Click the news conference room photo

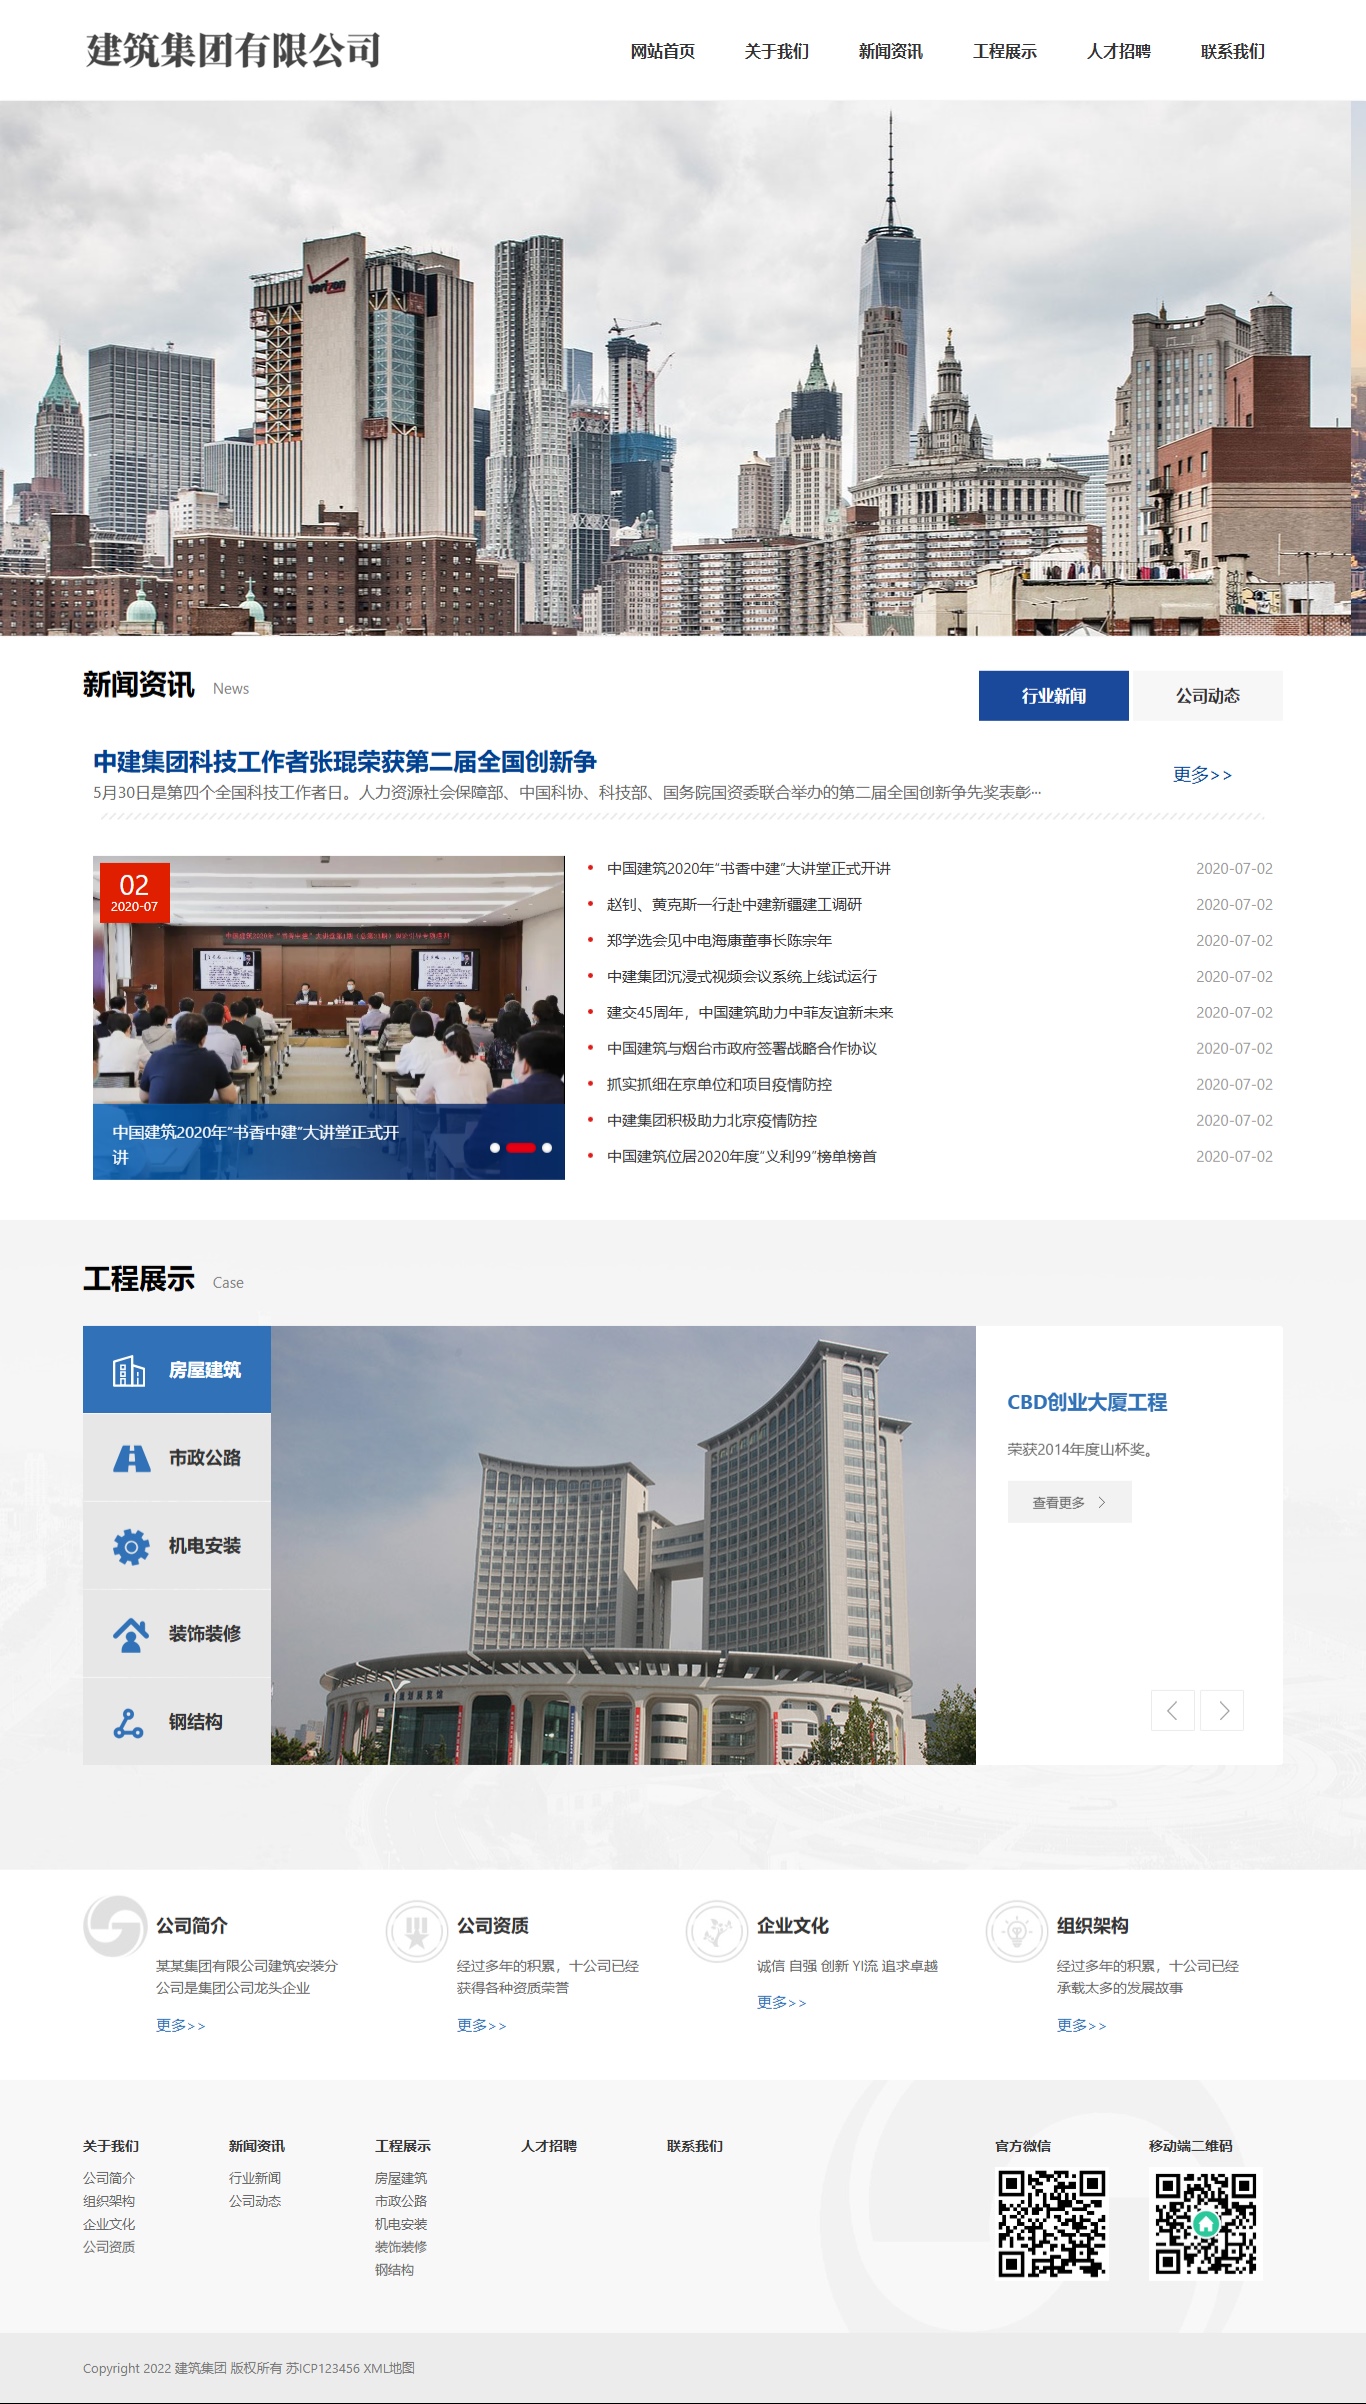click(x=328, y=990)
